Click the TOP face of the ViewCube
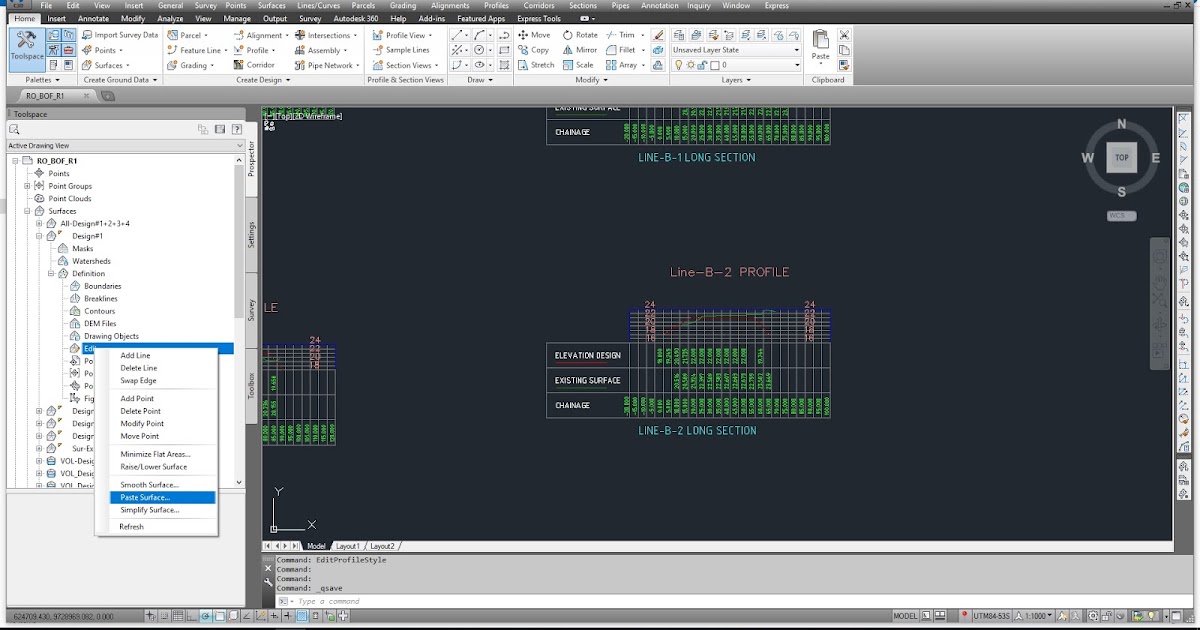The image size is (1200, 630). click(1121, 157)
